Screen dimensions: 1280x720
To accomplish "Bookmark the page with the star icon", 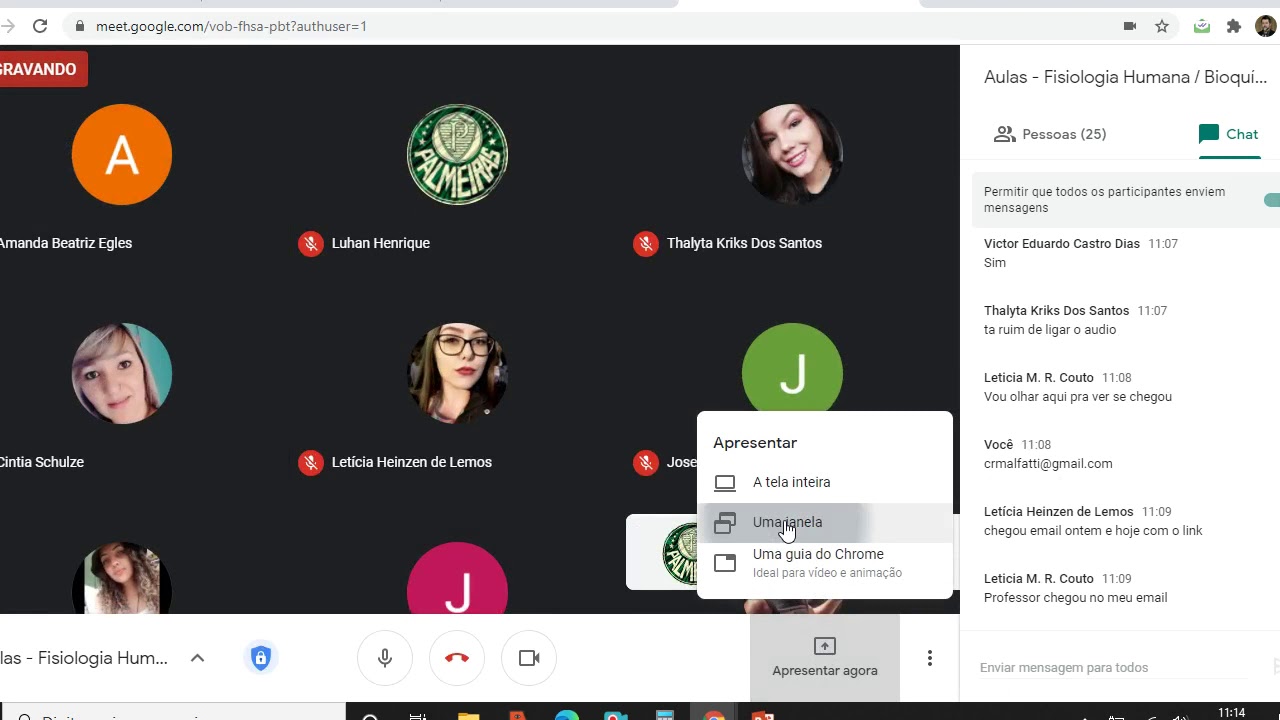I will point(1162,26).
